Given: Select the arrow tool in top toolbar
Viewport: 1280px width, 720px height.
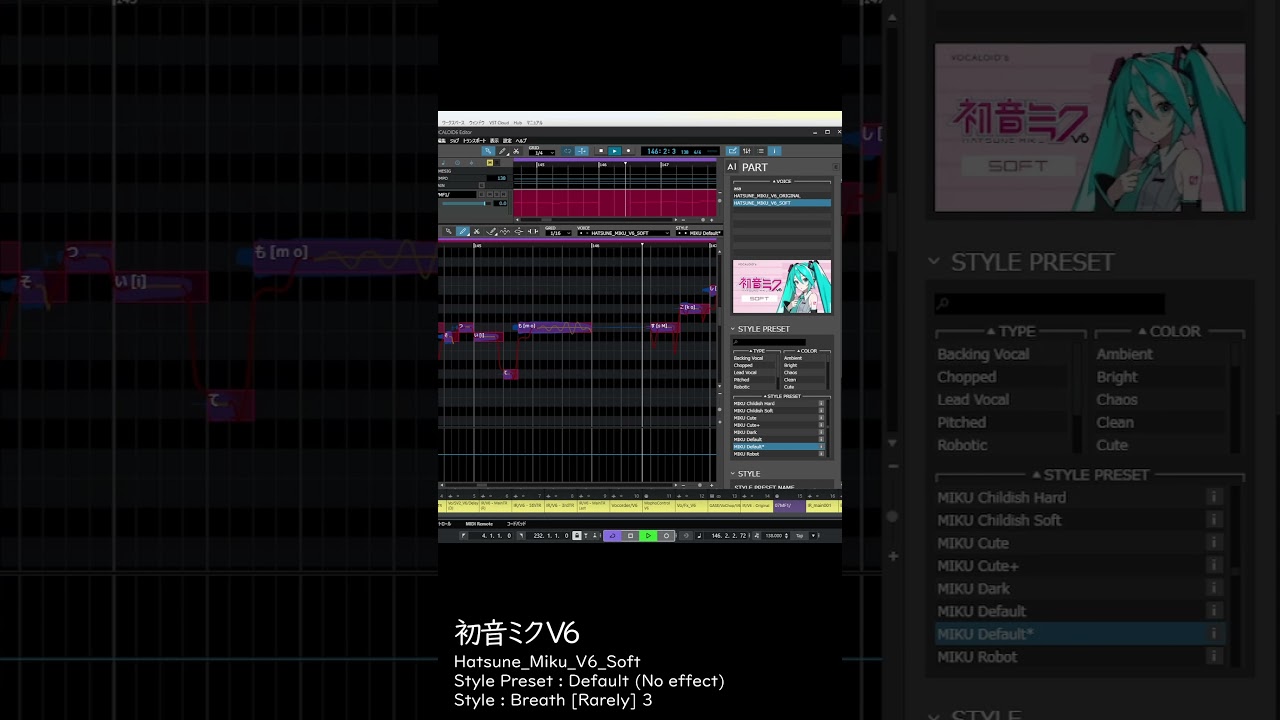Looking at the screenshot, I should [x=488, y=151].
